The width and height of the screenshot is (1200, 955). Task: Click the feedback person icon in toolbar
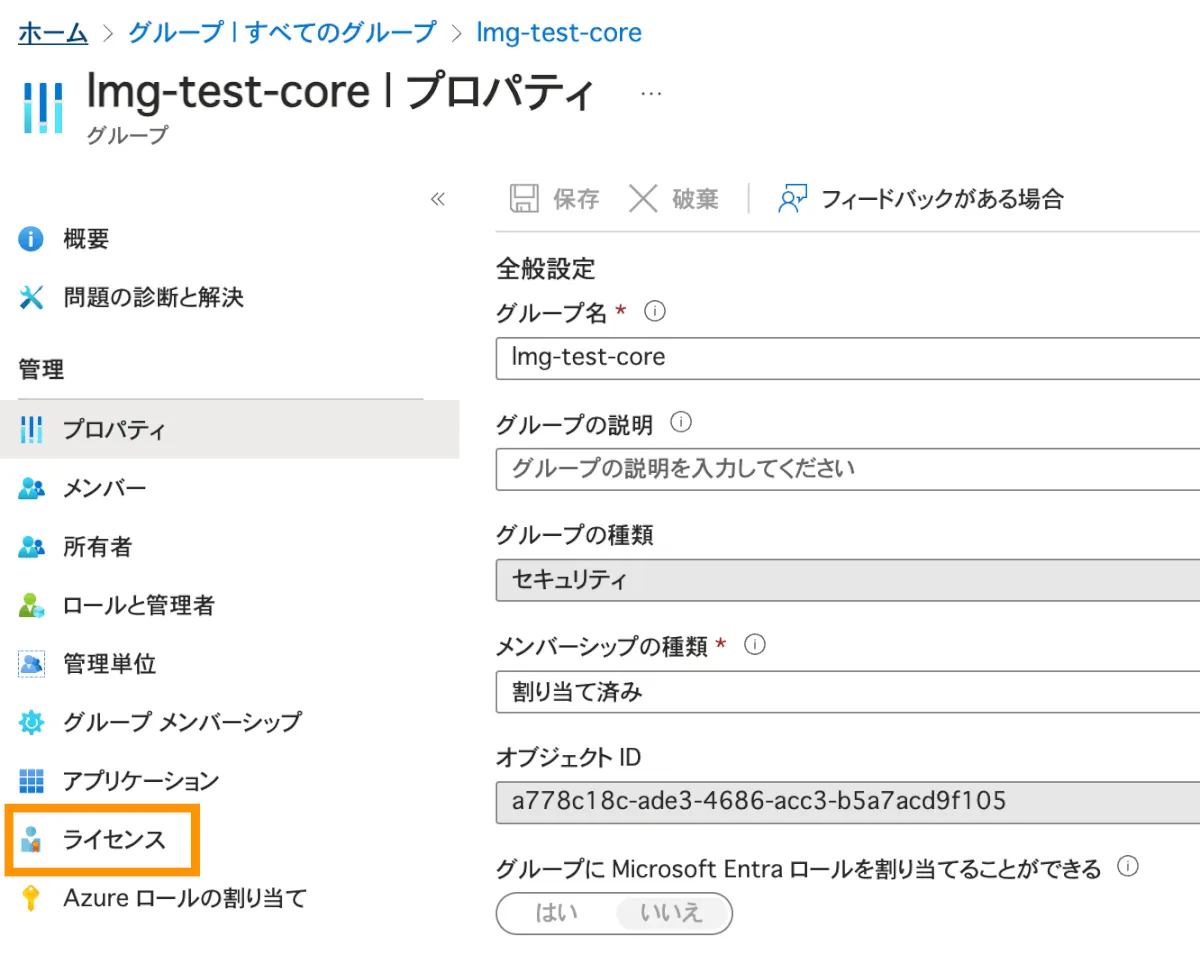click(x=792, y=198)
